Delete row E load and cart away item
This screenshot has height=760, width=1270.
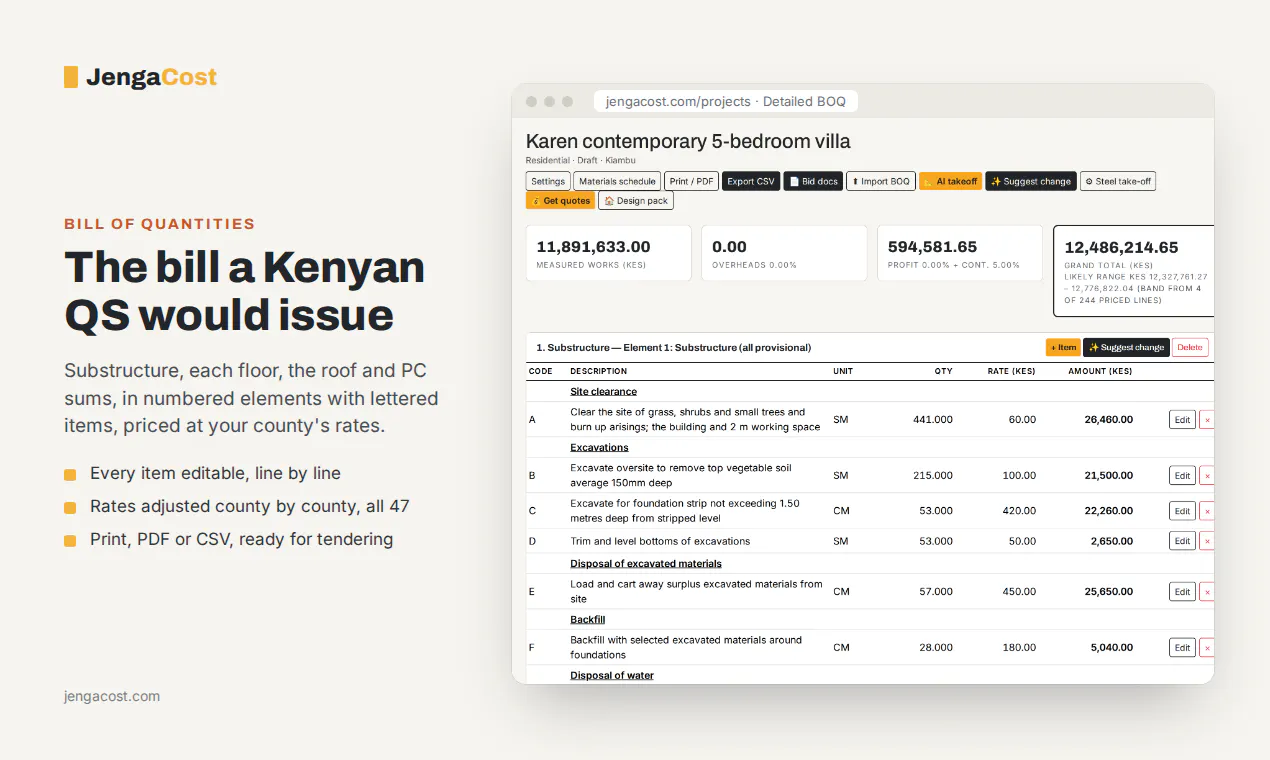coord(1207,591)
